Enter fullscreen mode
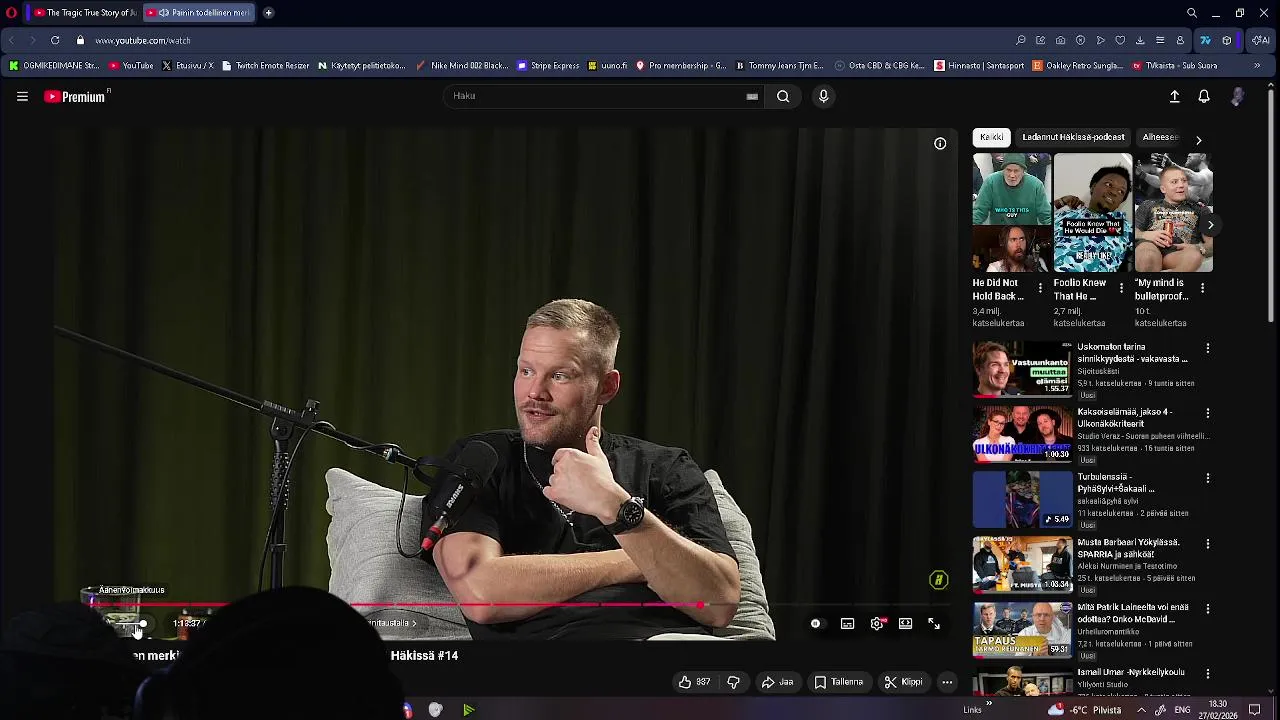Screen dimensions: 1280x720 tap(934, 623)
